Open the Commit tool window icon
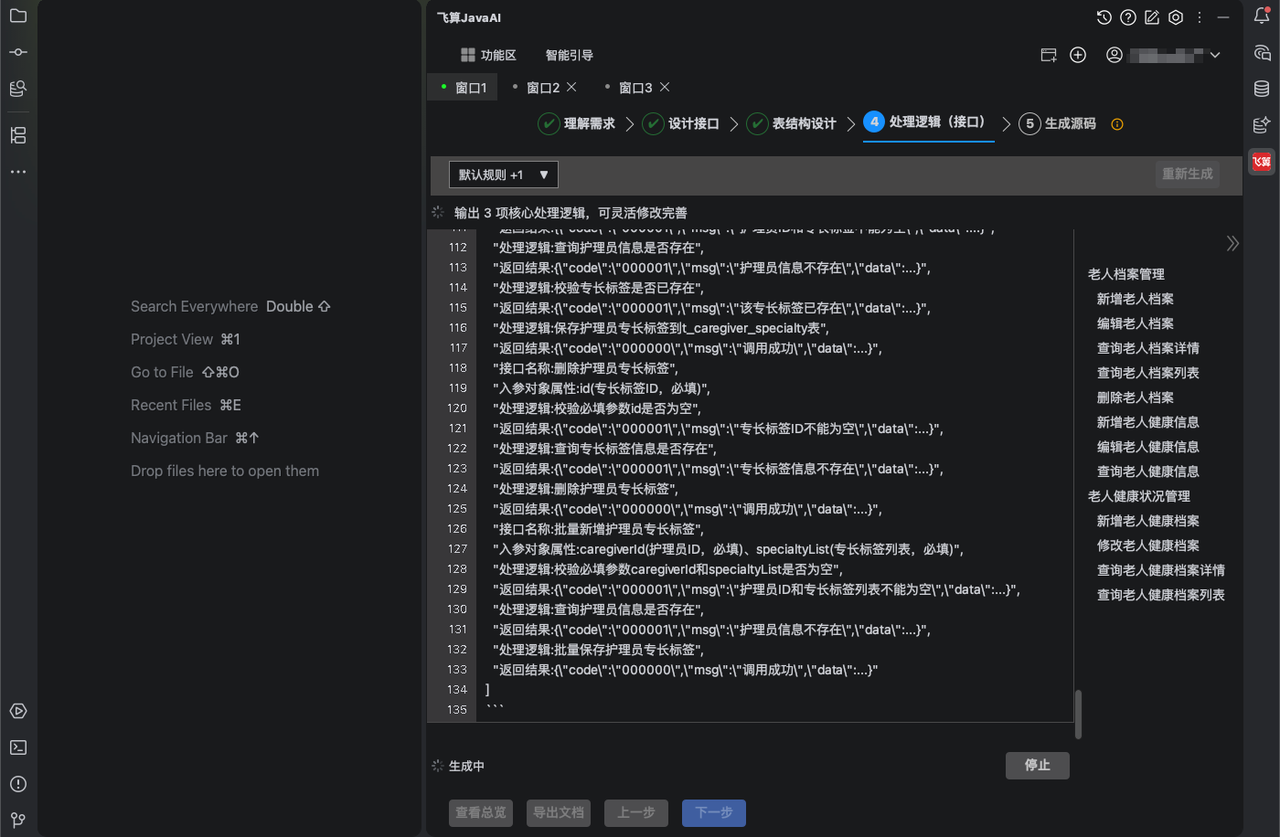 pyautogui.click(x=18, y=52)
